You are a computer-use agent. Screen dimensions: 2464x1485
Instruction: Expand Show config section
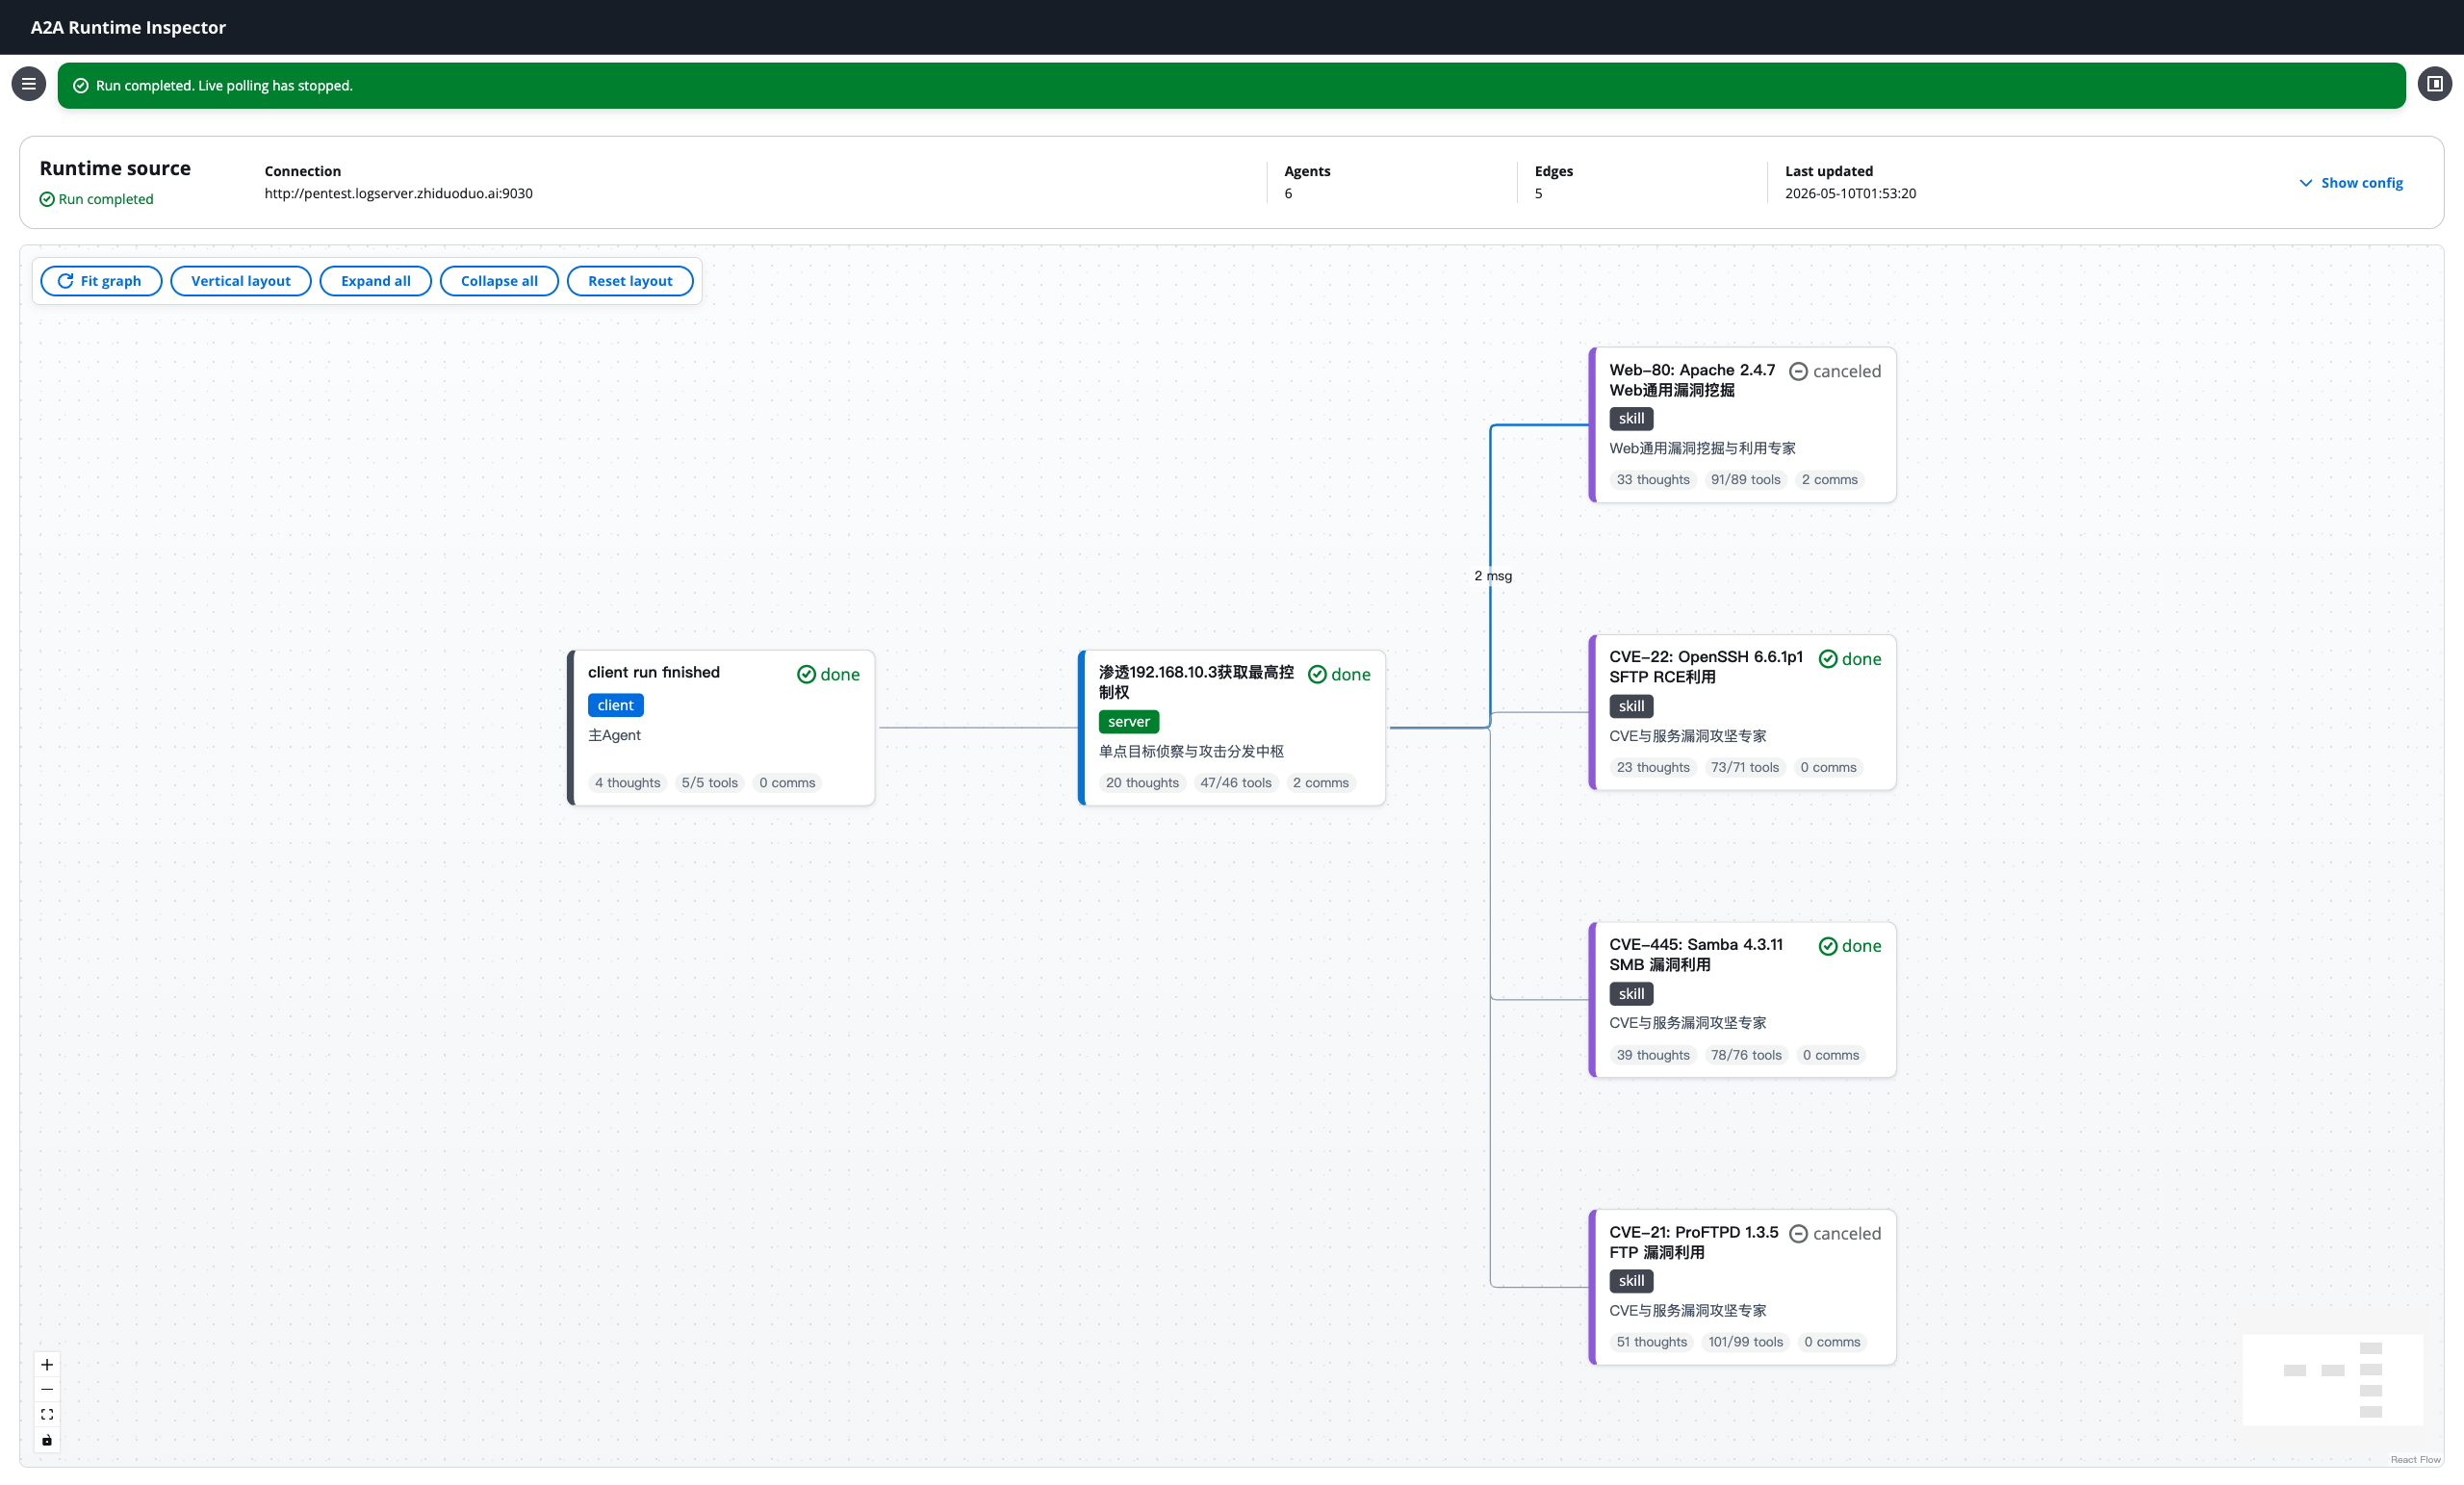coord(2351,183)
